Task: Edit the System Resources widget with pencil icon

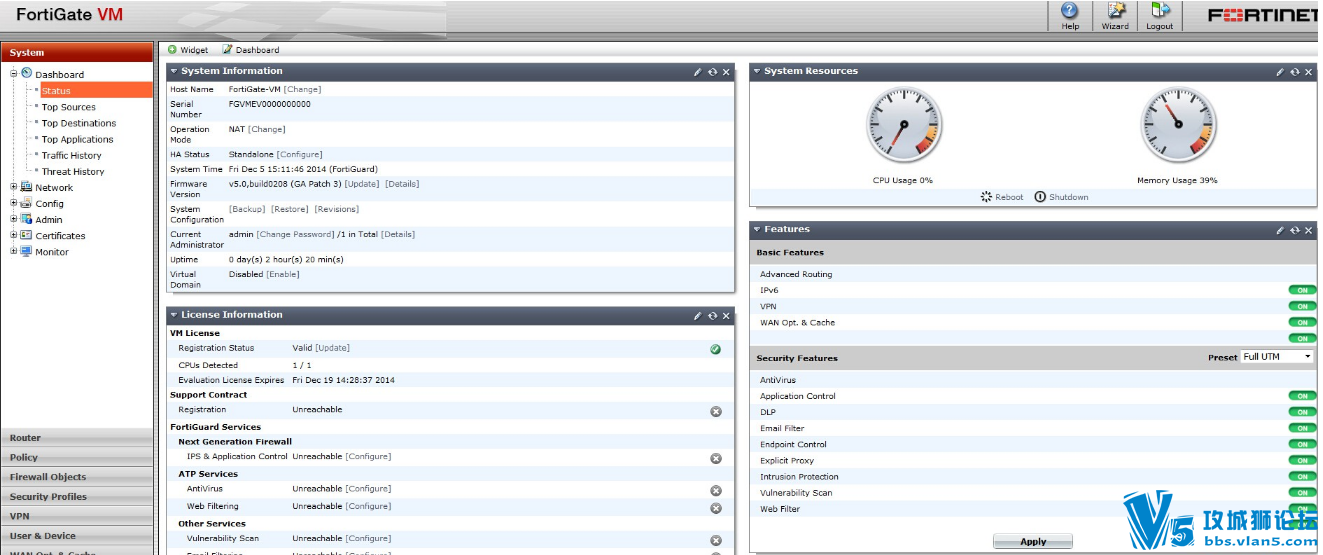Action: [x=1280, y=72]
